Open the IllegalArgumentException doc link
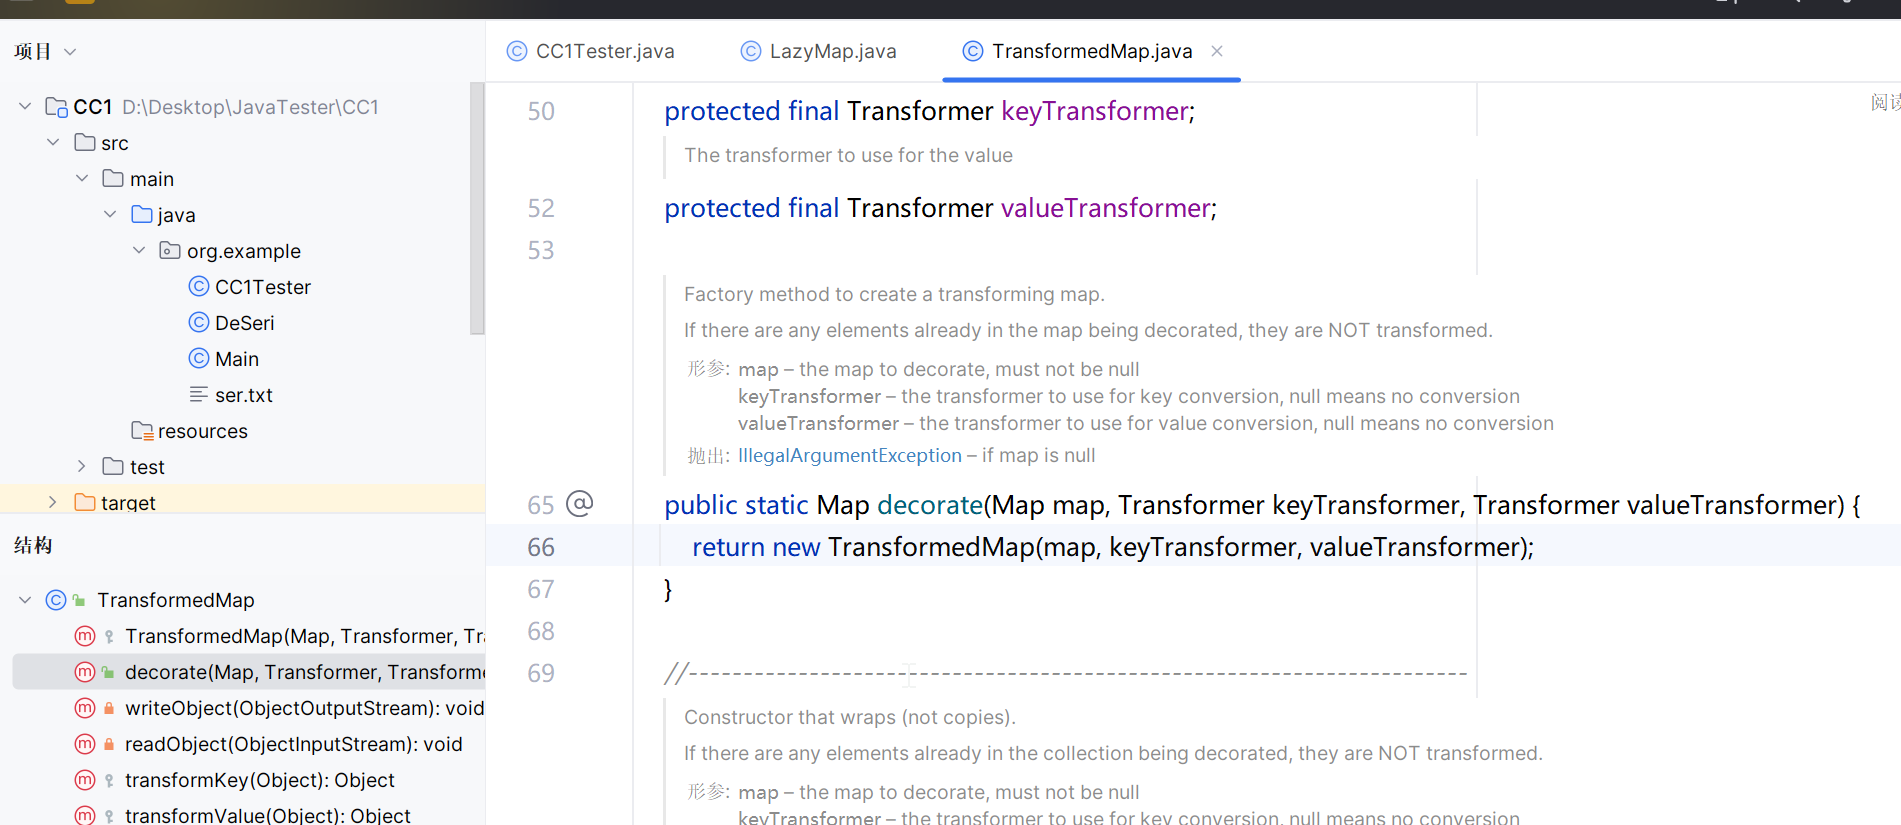 (849, 456)
